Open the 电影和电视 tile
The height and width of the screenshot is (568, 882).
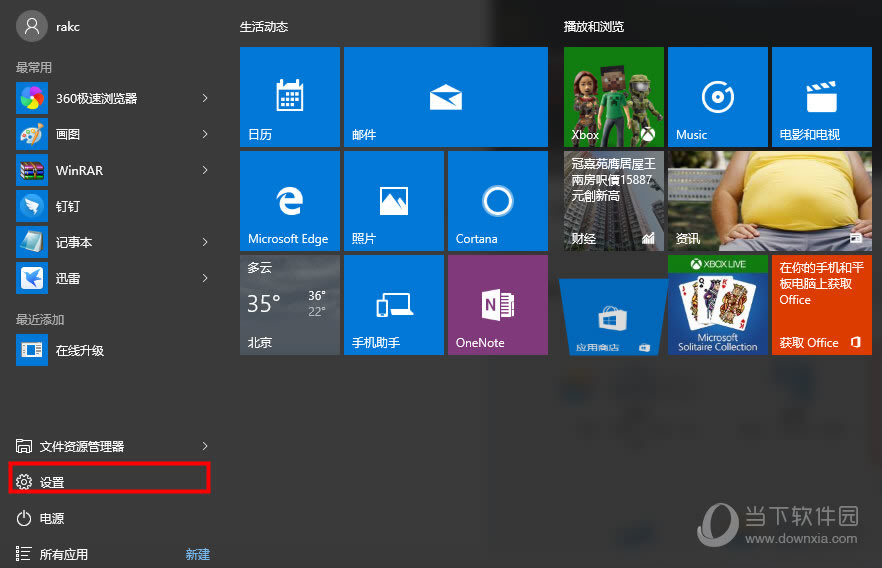click(822, 97)
